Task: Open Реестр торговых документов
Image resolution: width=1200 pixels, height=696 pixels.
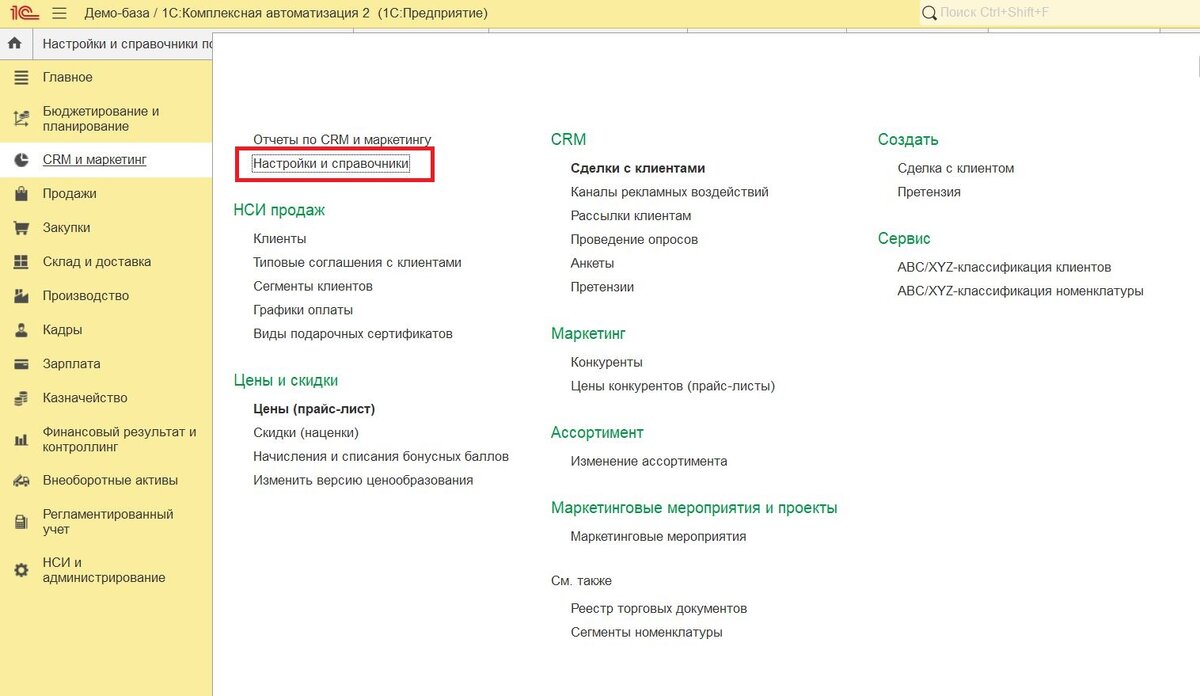Action: click(x=659, y=608)
